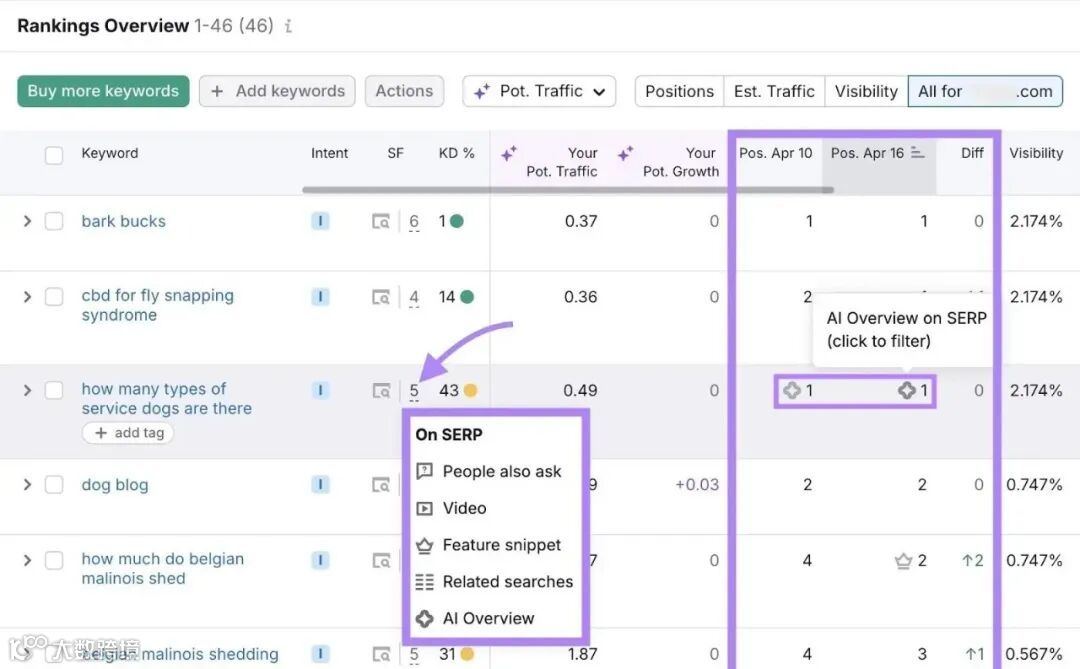Switch to the Visibility tab
Image resolution: width=1080 pixels, height=669 pixels.
866,91
